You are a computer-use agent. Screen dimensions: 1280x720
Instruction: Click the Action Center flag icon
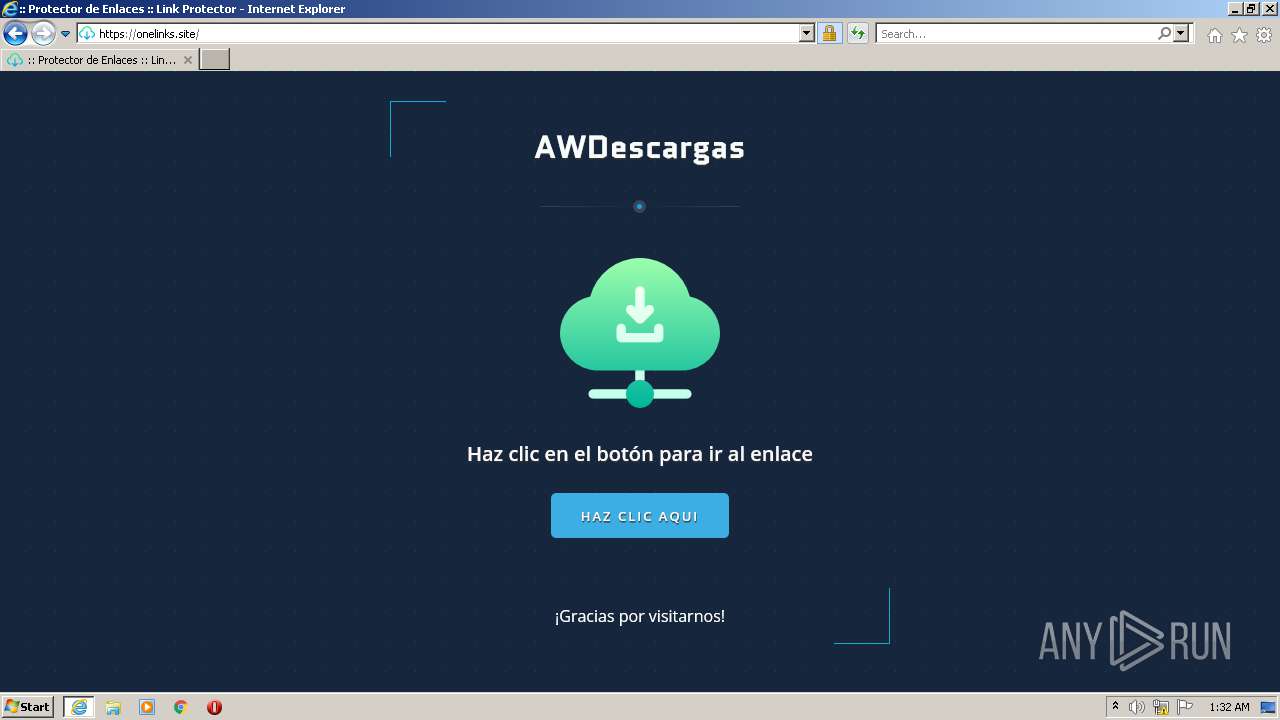[1185, 707]
